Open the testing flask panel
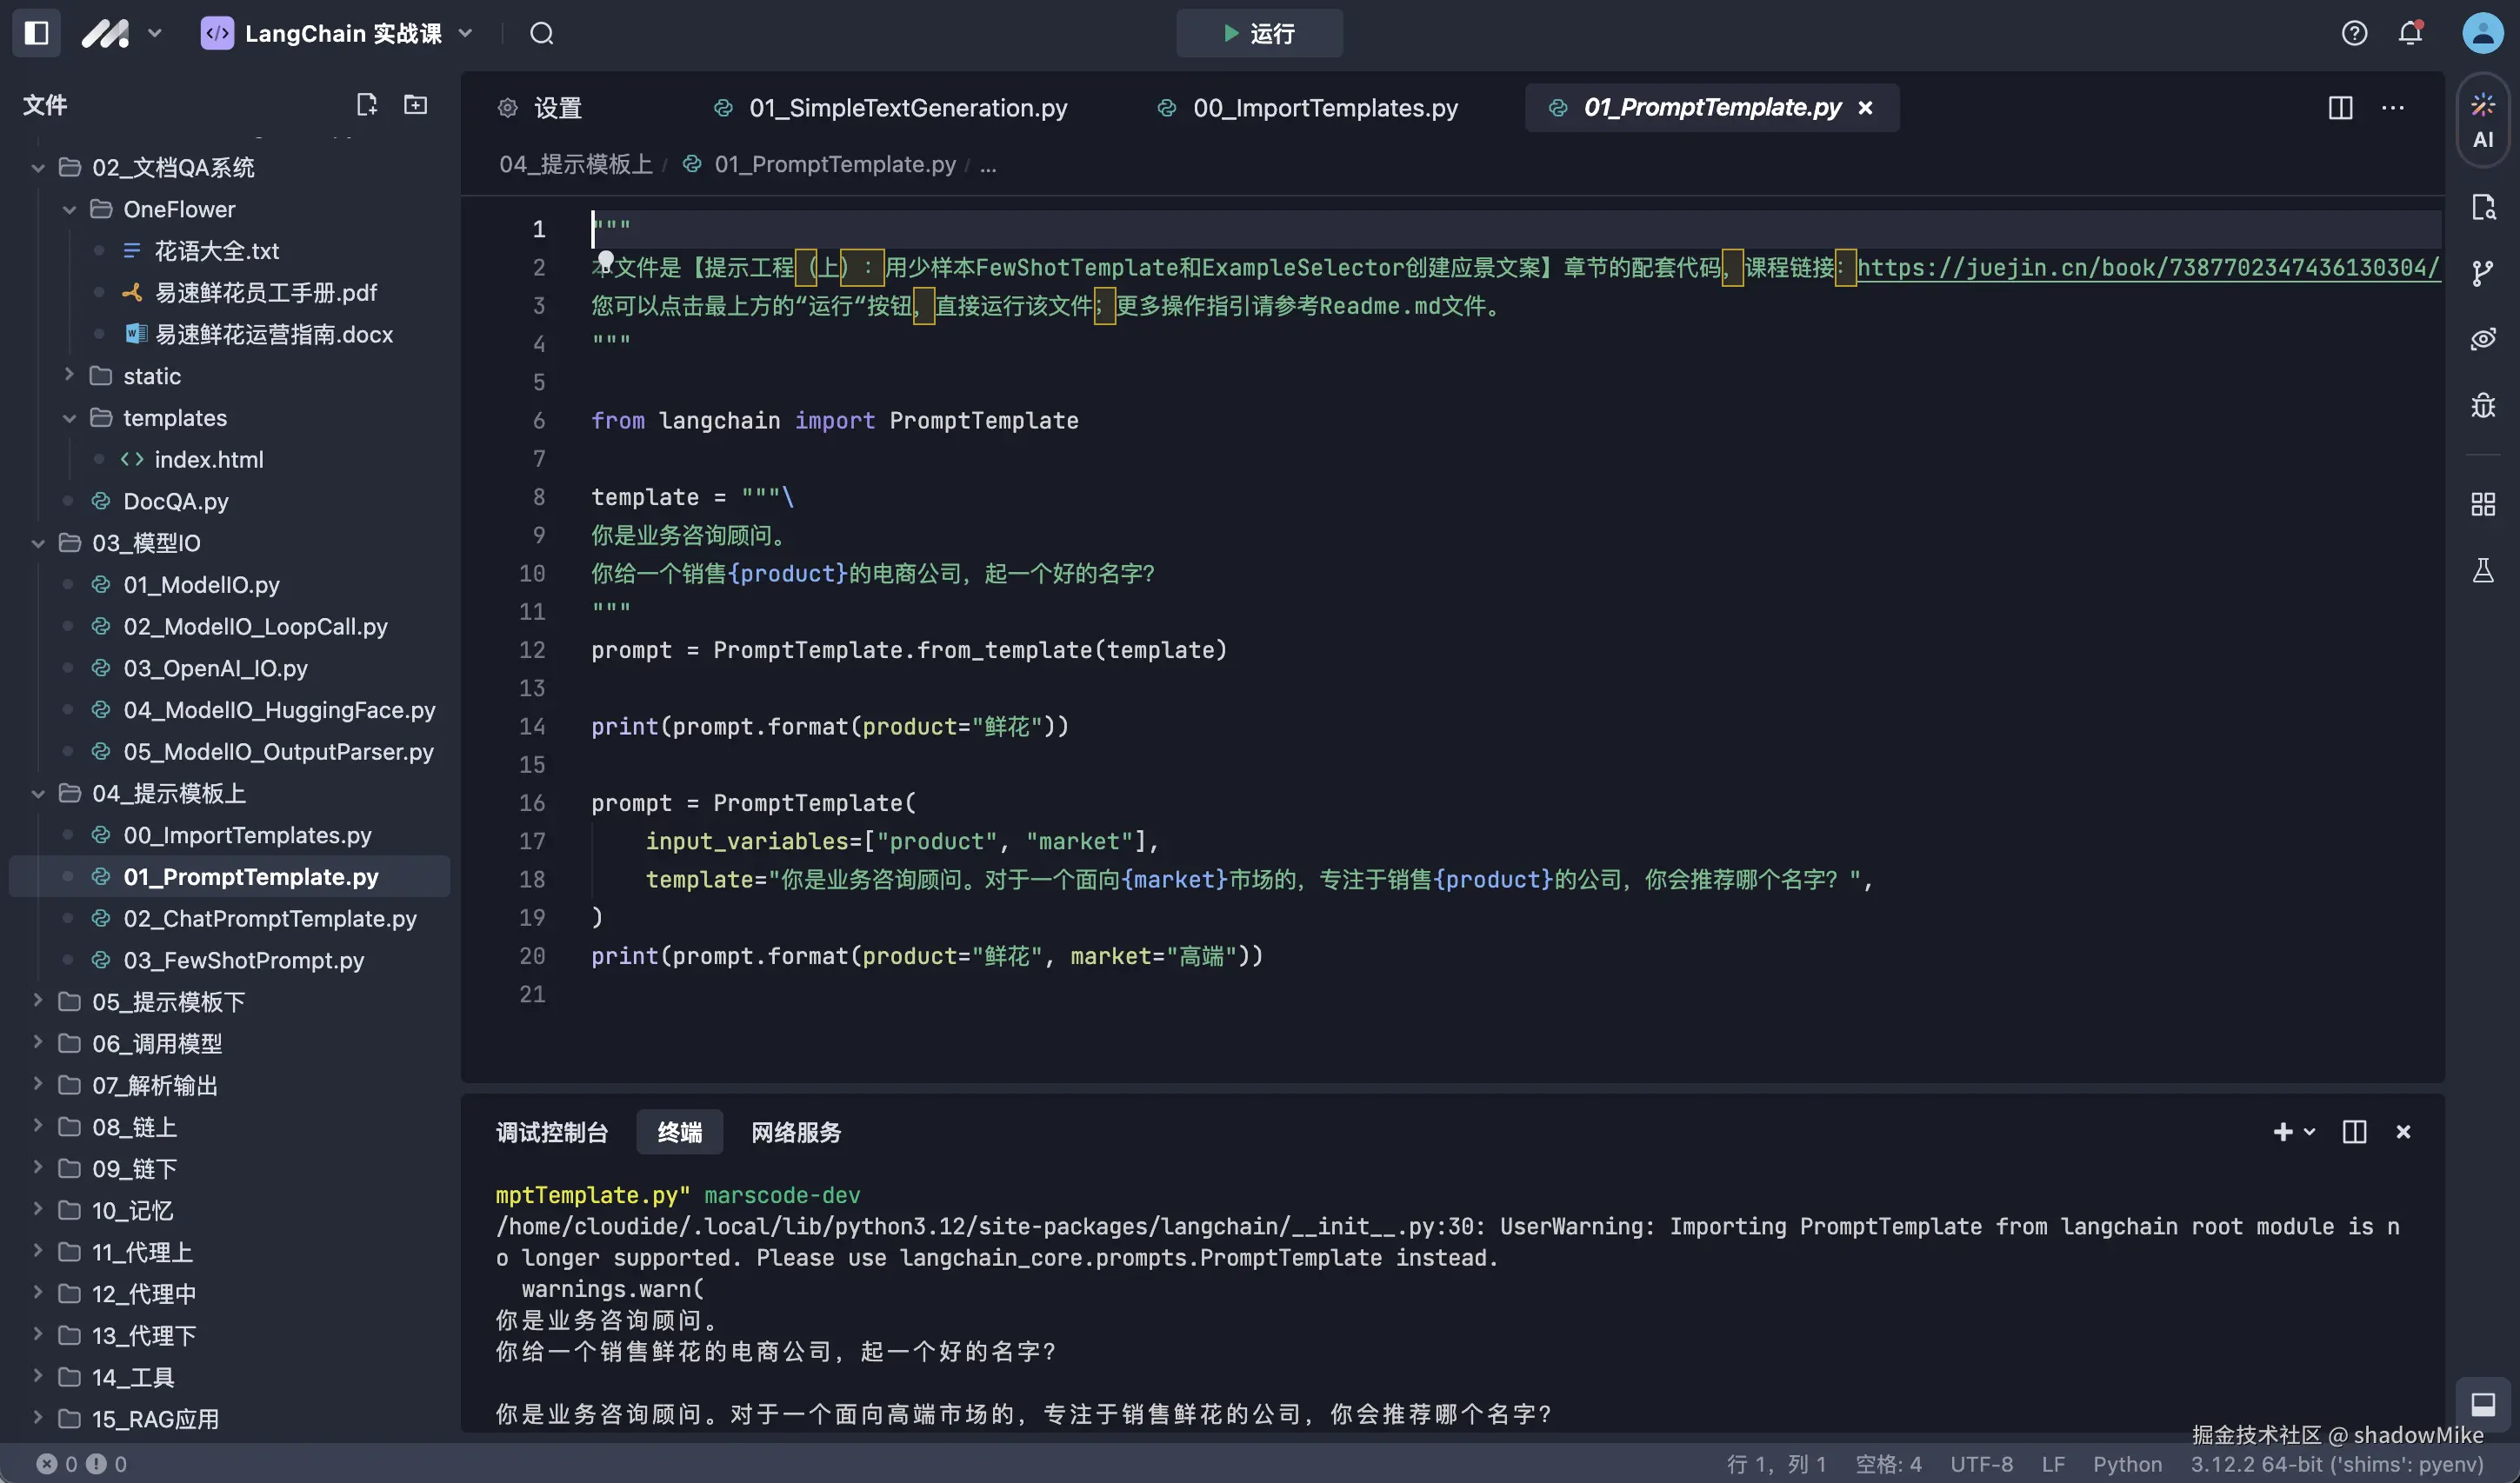Image resolution: width=2520 pixels, height=1483 pixels. (2484, 571)
